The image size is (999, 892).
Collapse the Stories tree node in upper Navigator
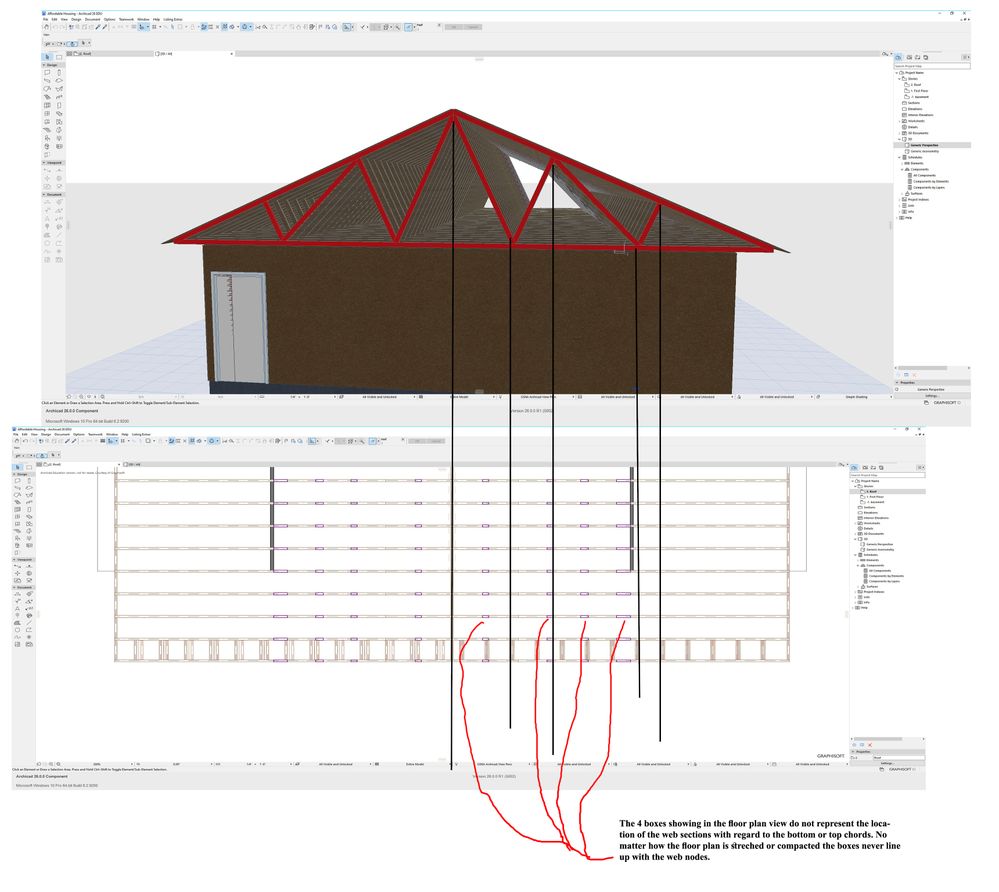(900, 79)
